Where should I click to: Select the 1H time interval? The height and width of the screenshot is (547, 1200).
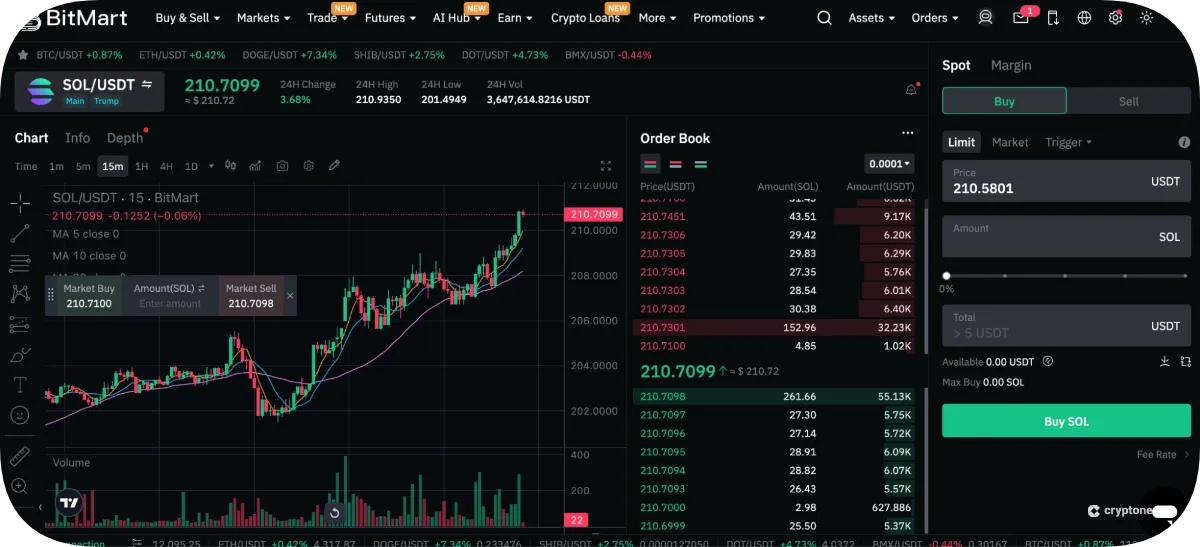(x=142, y=166)
